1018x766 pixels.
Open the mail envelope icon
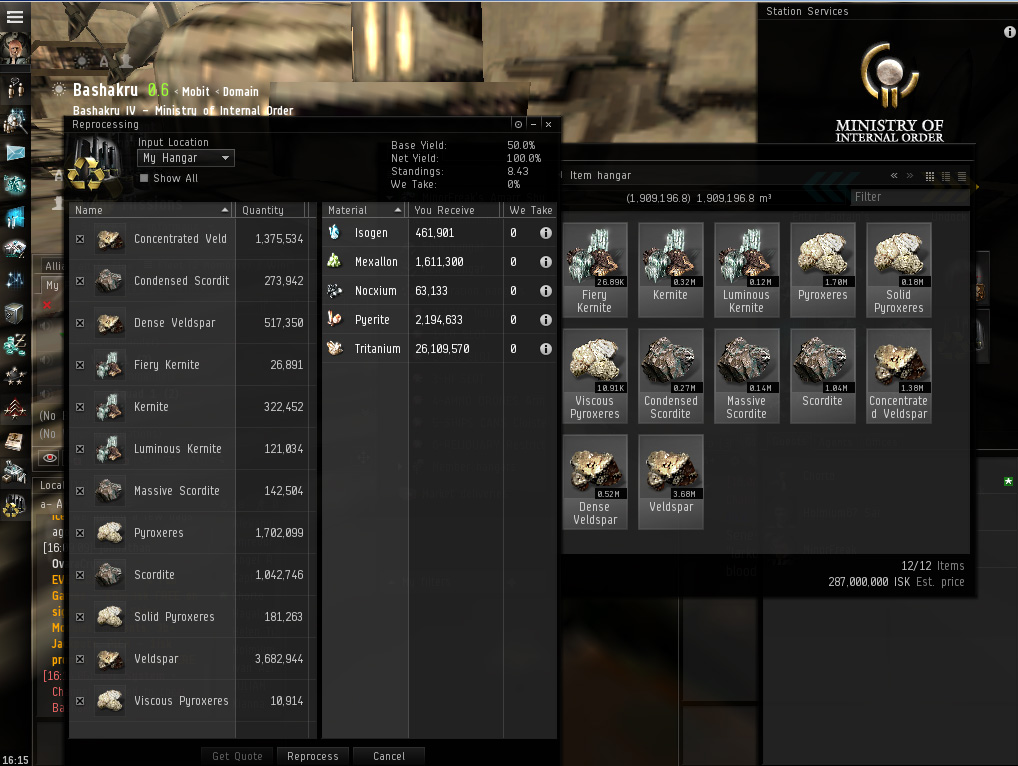(14, 153)
